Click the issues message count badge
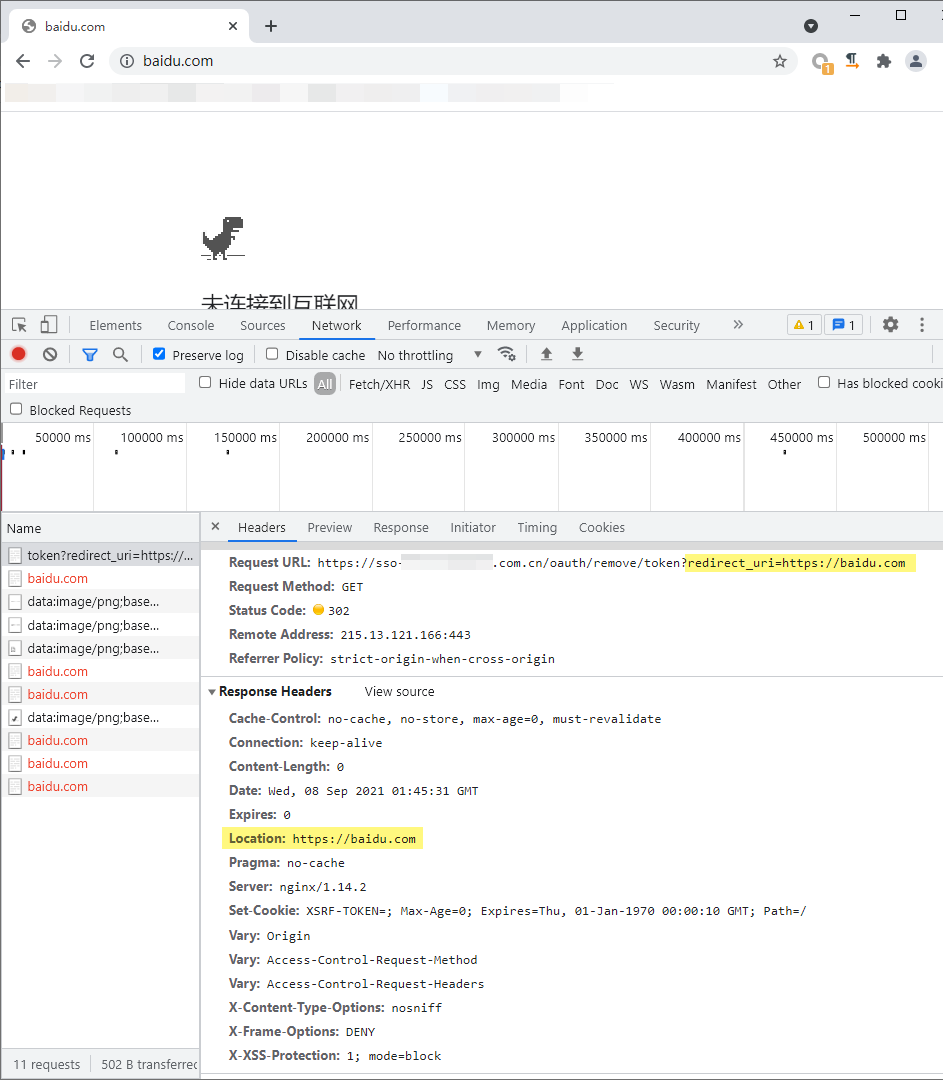The width and height of the screenshot is (943, 1080). coord(844,325)
